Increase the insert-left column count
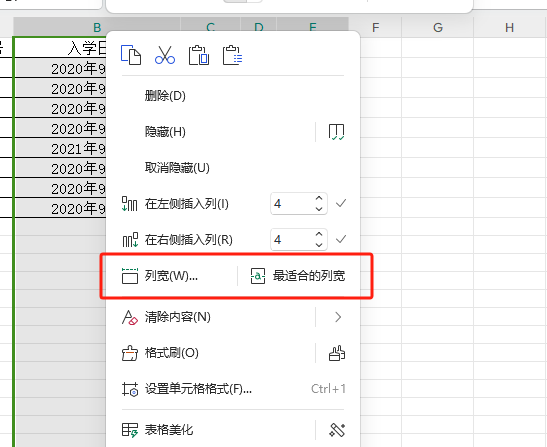The image size is (547, 447). (x=319, y=198)
